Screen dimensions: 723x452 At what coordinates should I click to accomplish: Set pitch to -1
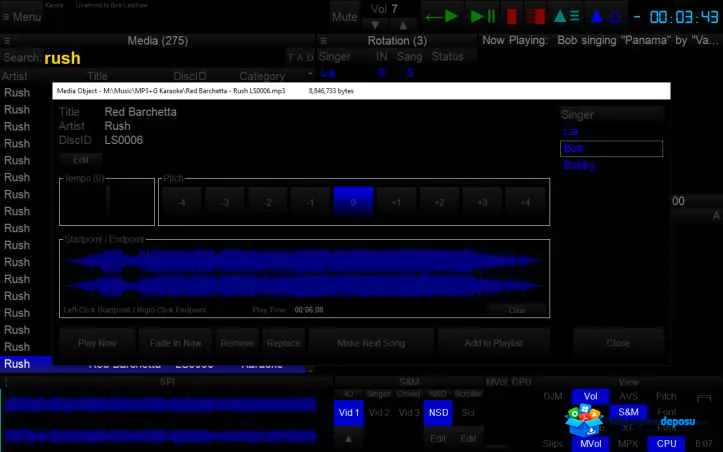click(310, 202)
